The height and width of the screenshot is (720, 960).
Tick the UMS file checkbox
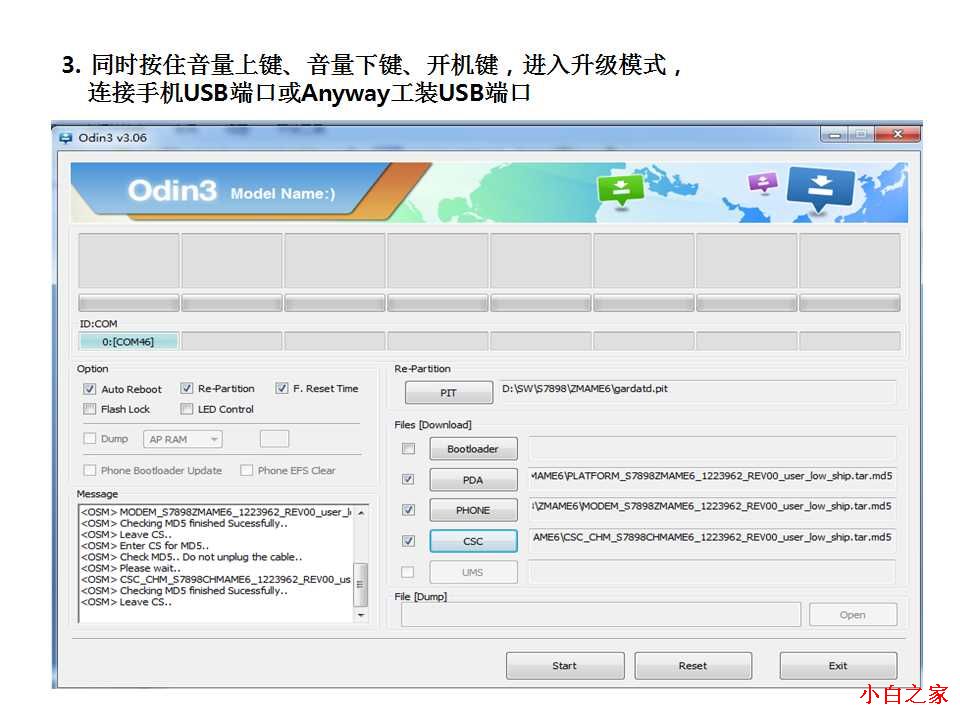408,572
